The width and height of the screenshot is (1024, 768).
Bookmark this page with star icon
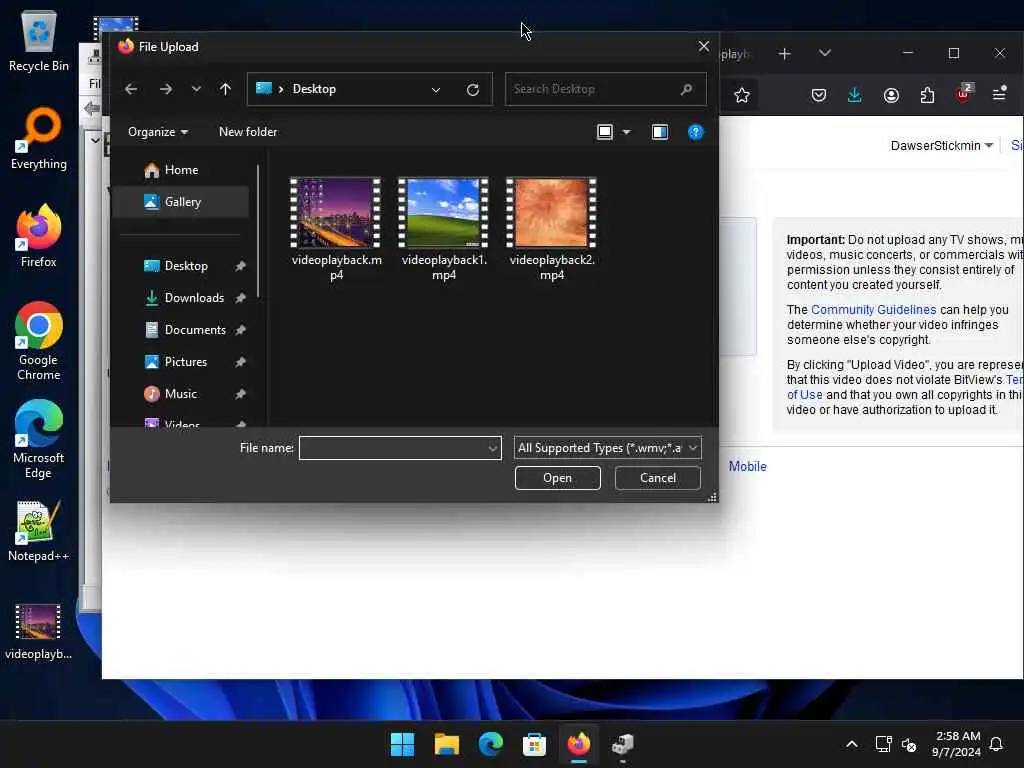point(741,95)
